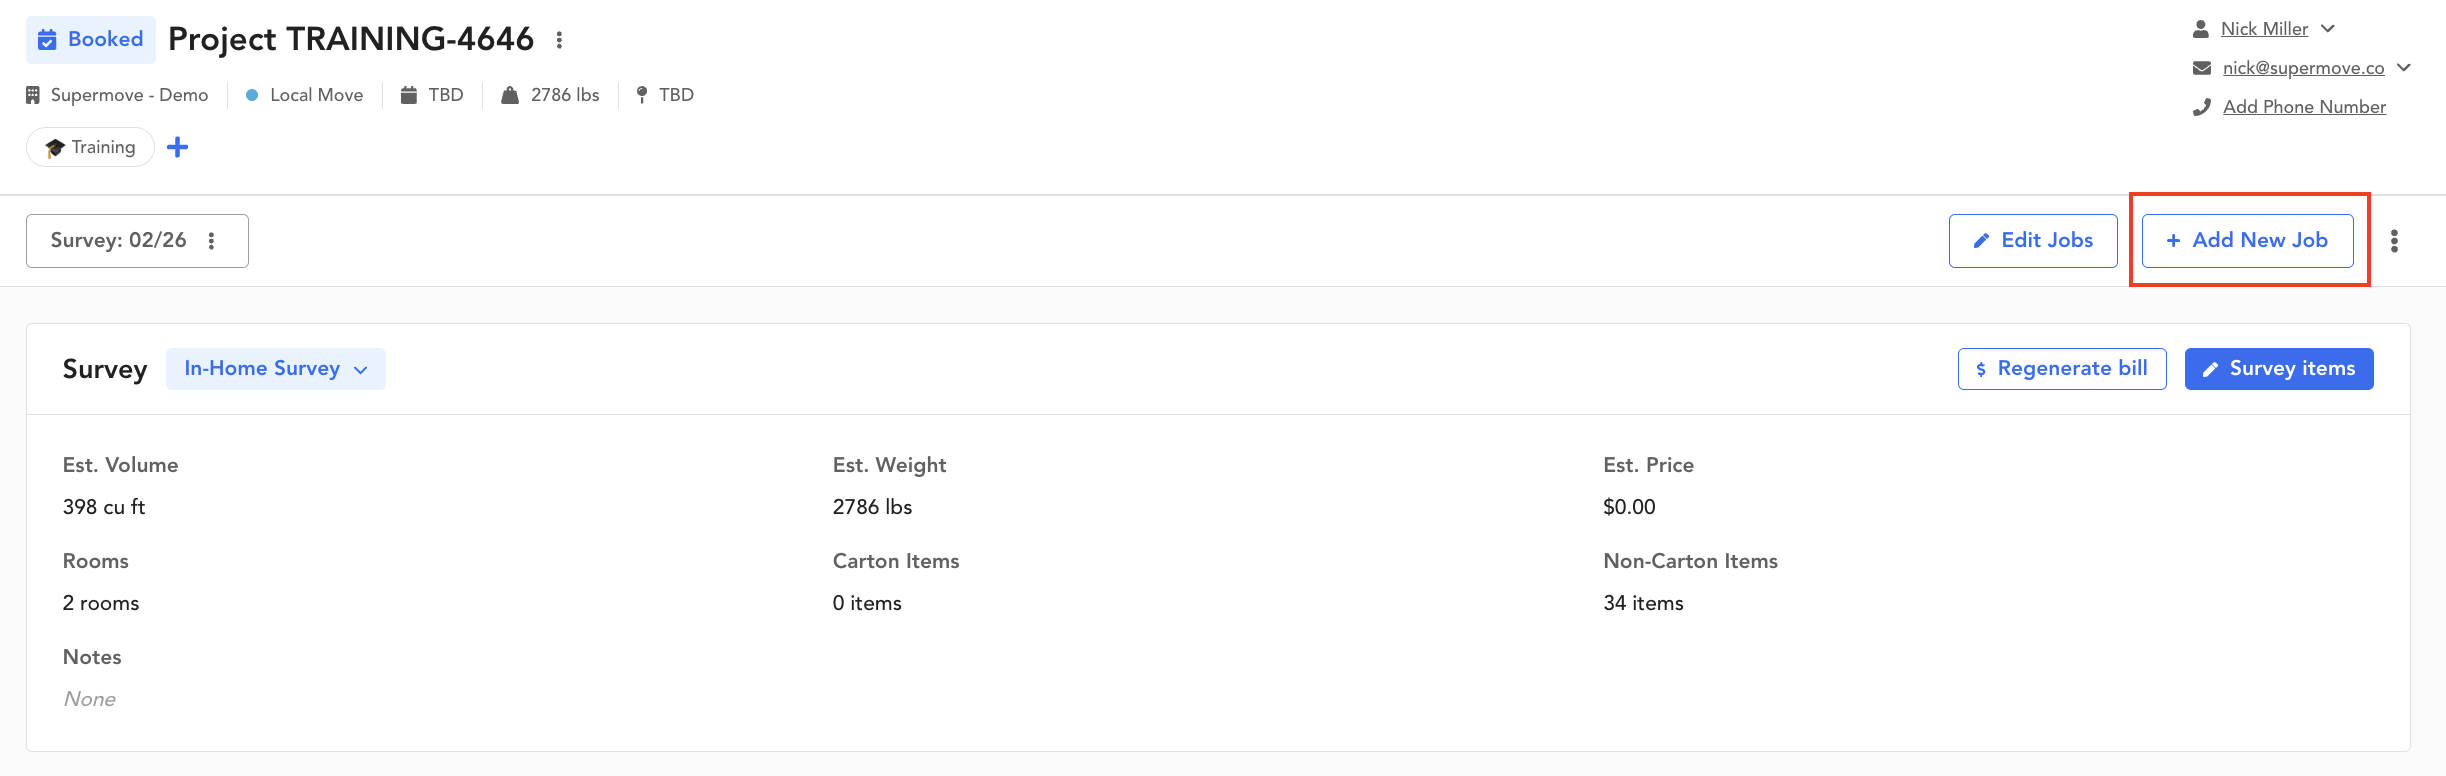The width and height of the screenshot is (2446, 776).
Task: Expand the chevron beside nick@supermove.co
Action: coord(2404,68)
